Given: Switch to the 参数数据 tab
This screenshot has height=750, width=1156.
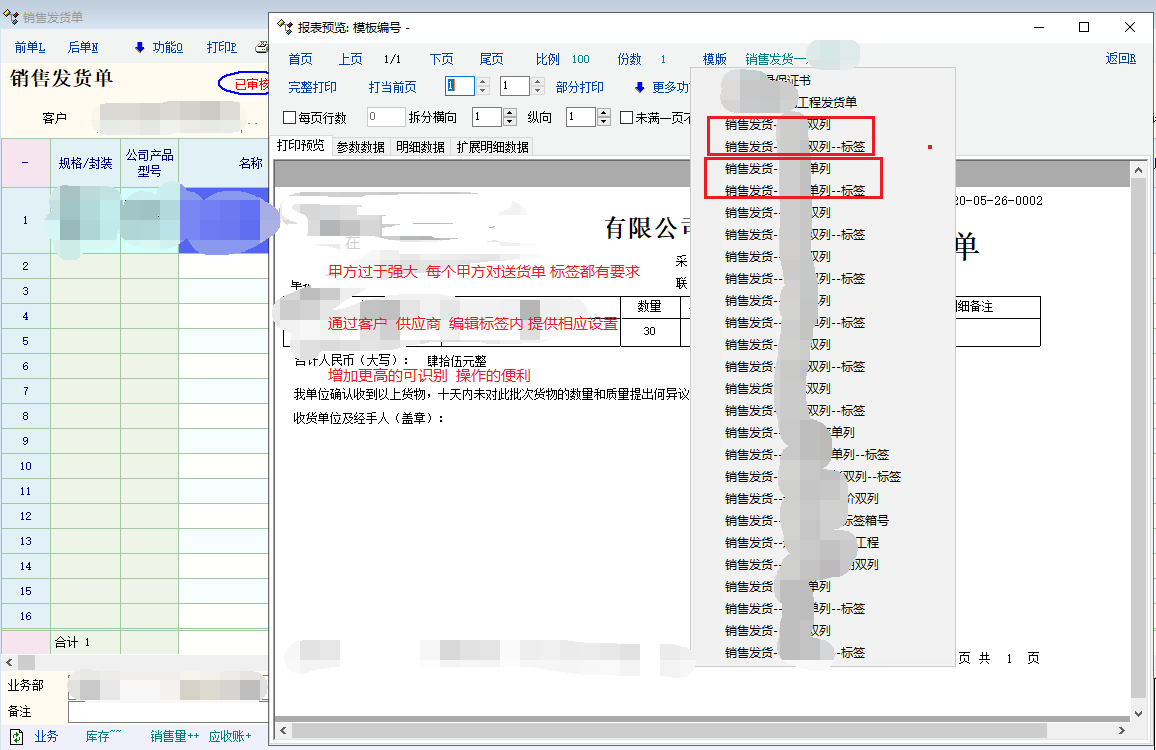Looking at the screenshot, I should point(360,147).
